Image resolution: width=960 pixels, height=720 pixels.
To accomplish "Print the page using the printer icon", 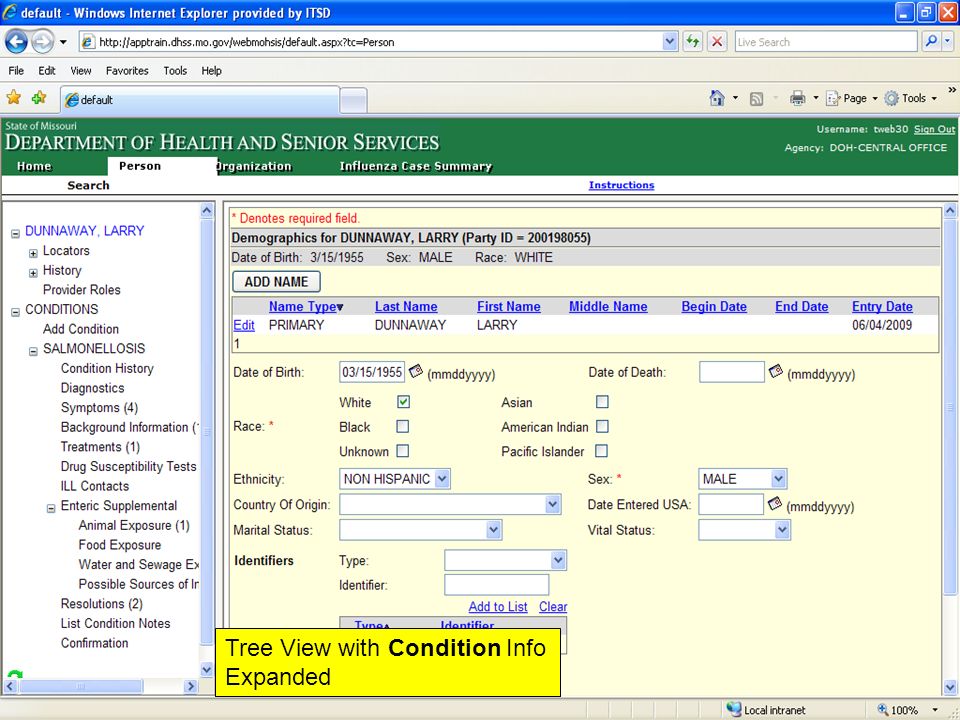I will pos(797,98).
